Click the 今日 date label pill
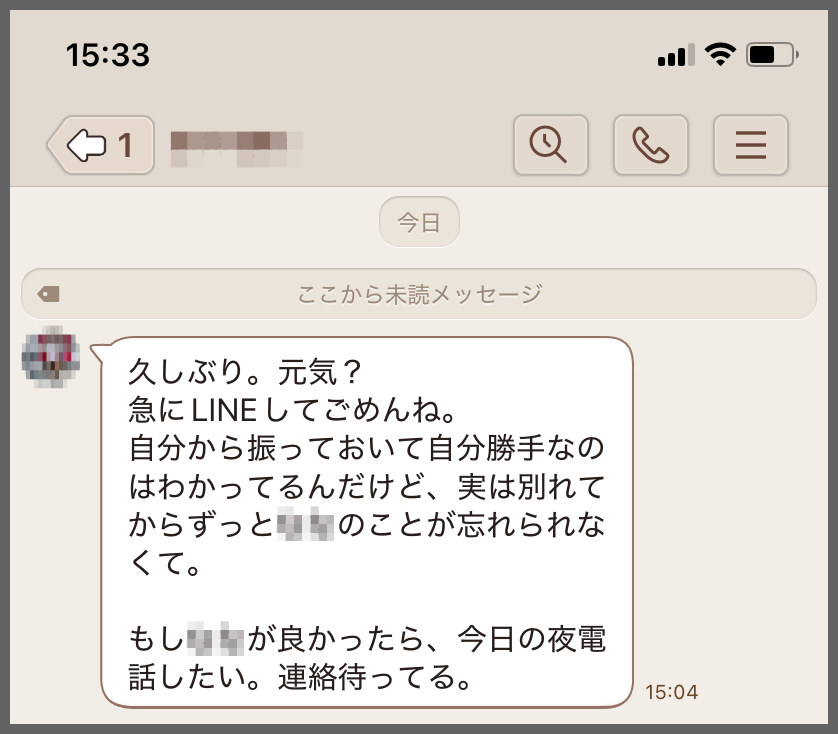This screenshot has height=734, width=838. (x=419, y=222)
